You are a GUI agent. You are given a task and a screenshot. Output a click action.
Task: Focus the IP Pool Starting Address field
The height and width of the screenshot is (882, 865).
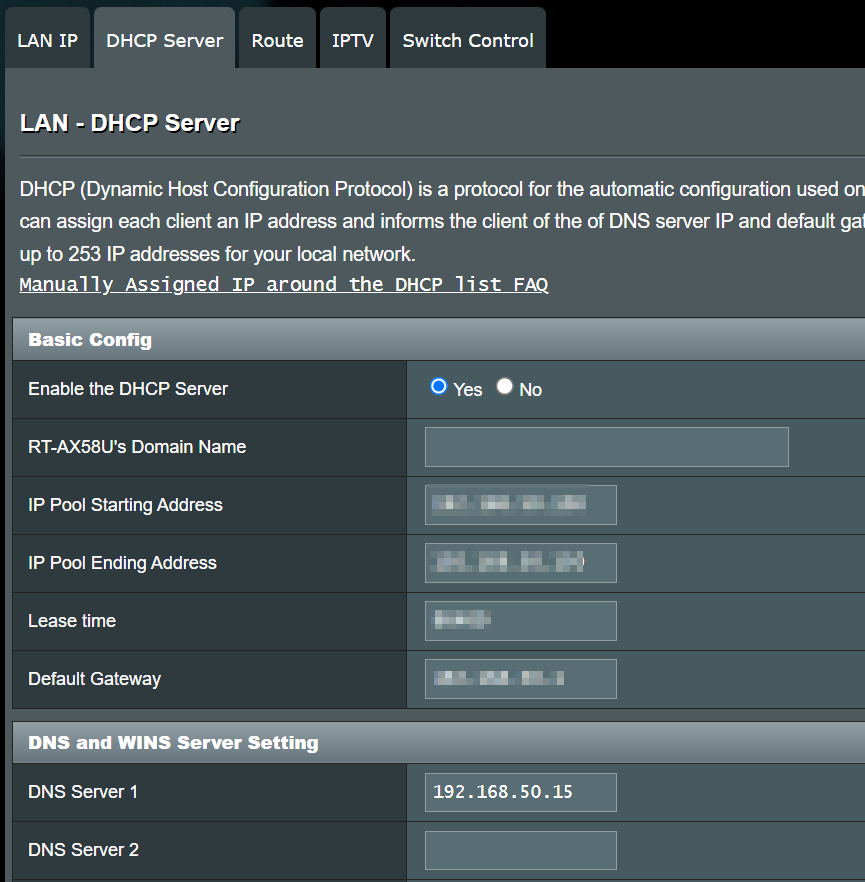(520, 505)
